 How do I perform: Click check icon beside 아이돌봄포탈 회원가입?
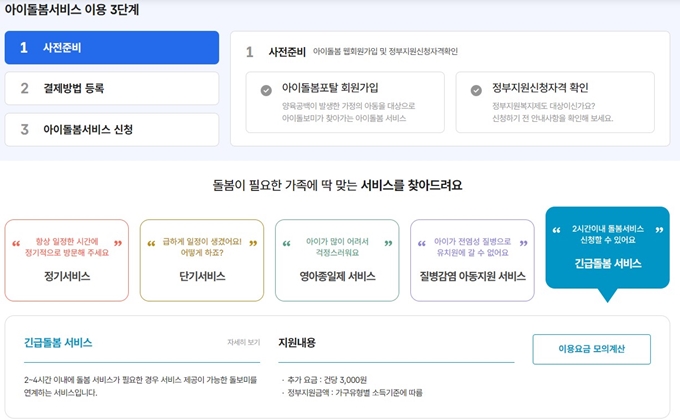pyautogui.click(x=266, y=90)
